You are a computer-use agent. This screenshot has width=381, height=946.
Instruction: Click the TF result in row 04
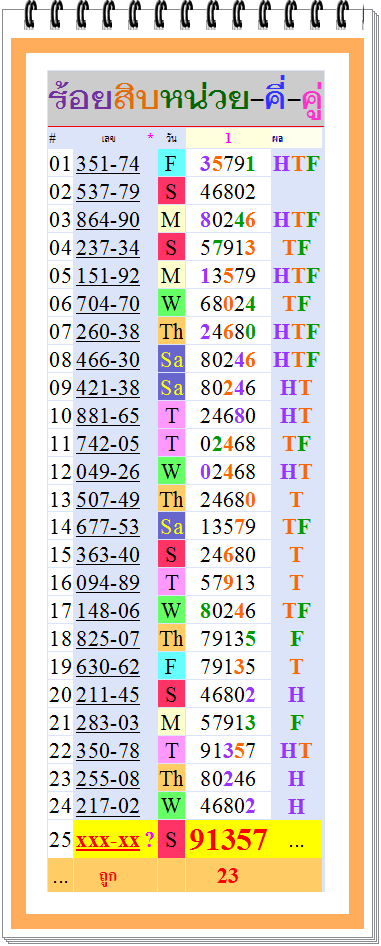click(x=296, y=248)
